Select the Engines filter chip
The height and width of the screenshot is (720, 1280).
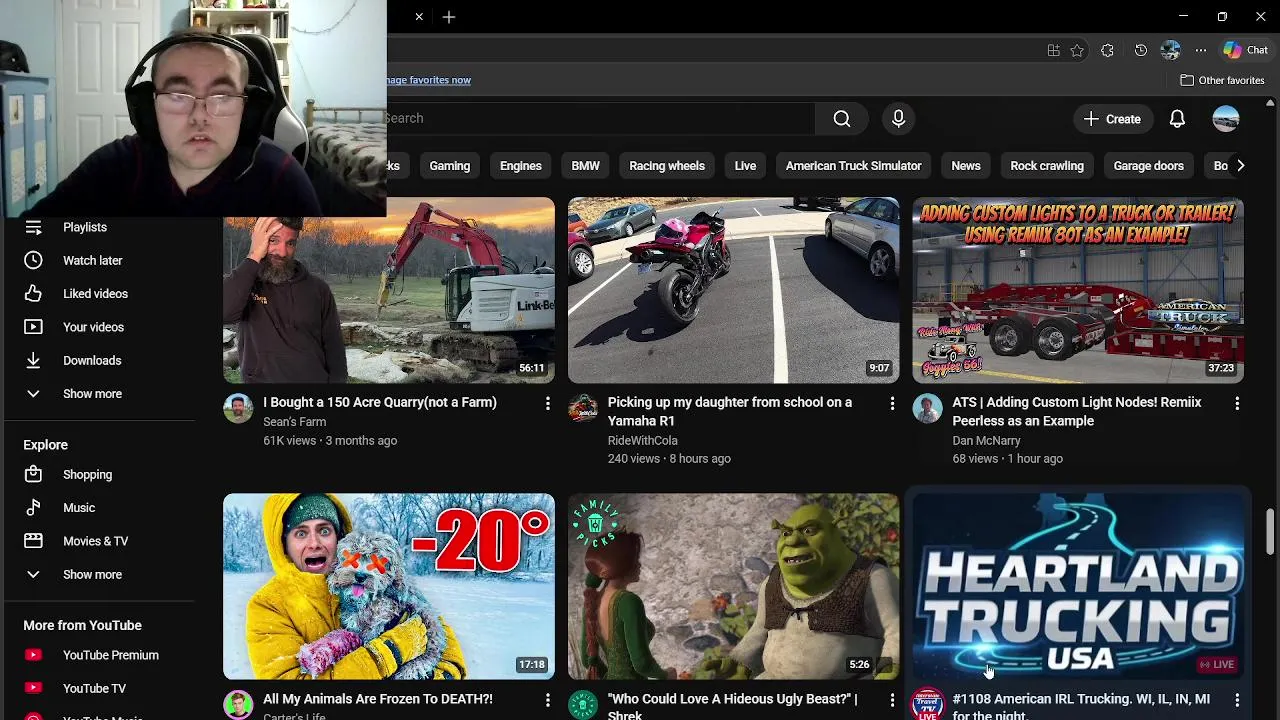point(521,166)
